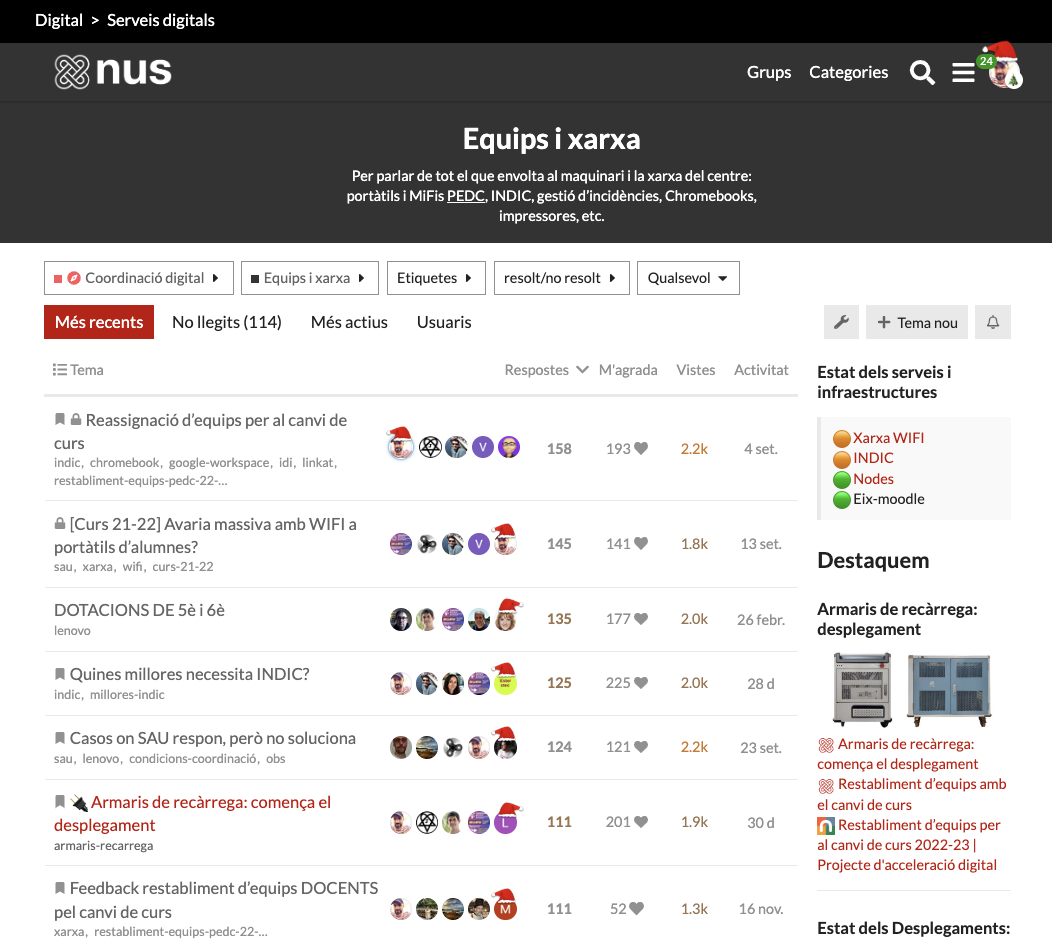Switch to the No llegits (114) tab
This screenshot has width=1052, height=952.
226,322
